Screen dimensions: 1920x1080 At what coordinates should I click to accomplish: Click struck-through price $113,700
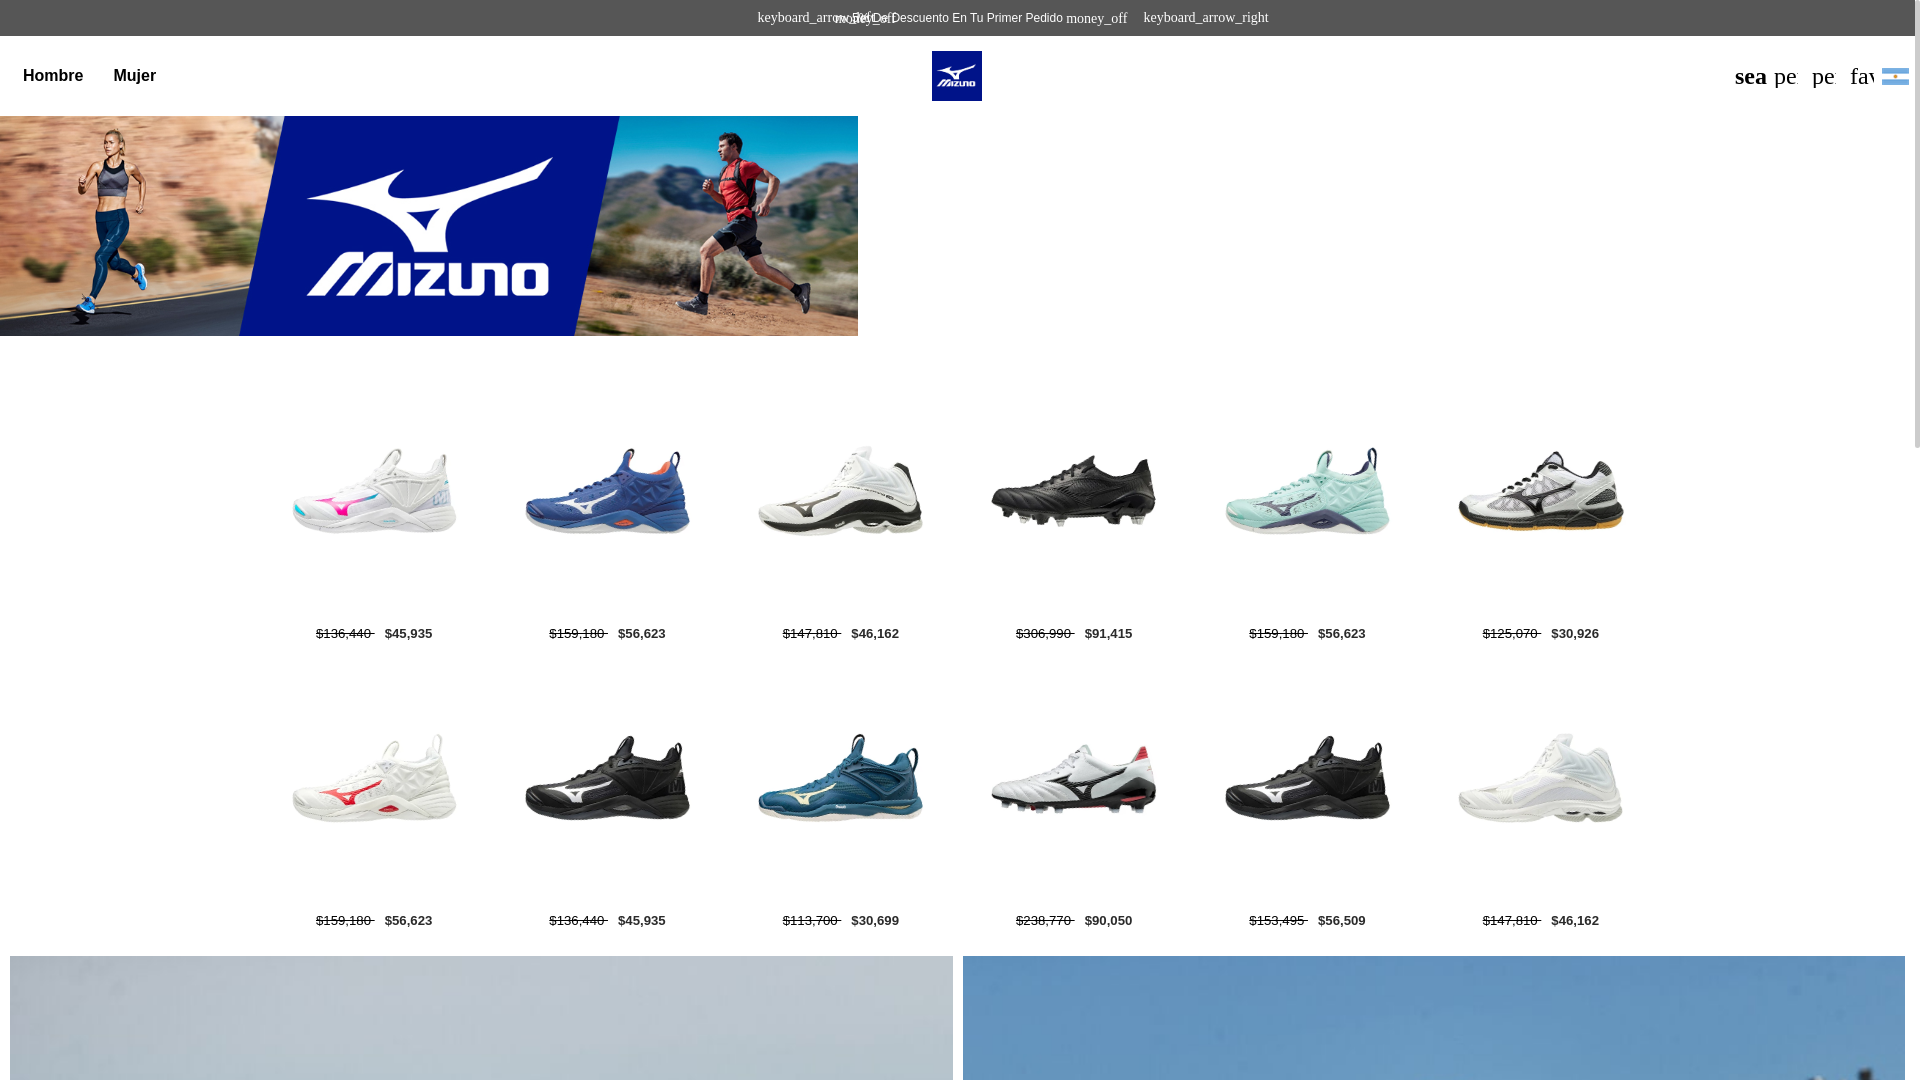pyautogui.click(x=811, y=921)
